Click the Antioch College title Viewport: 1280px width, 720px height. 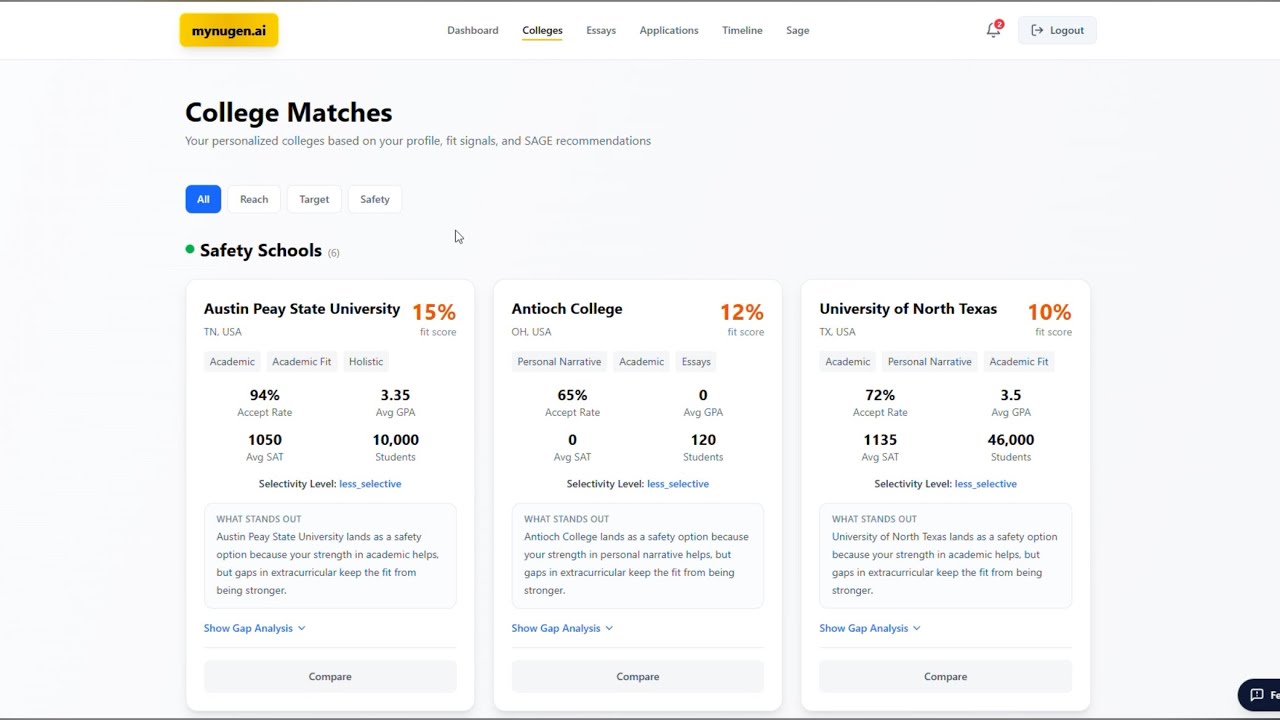tap(567, 309)
